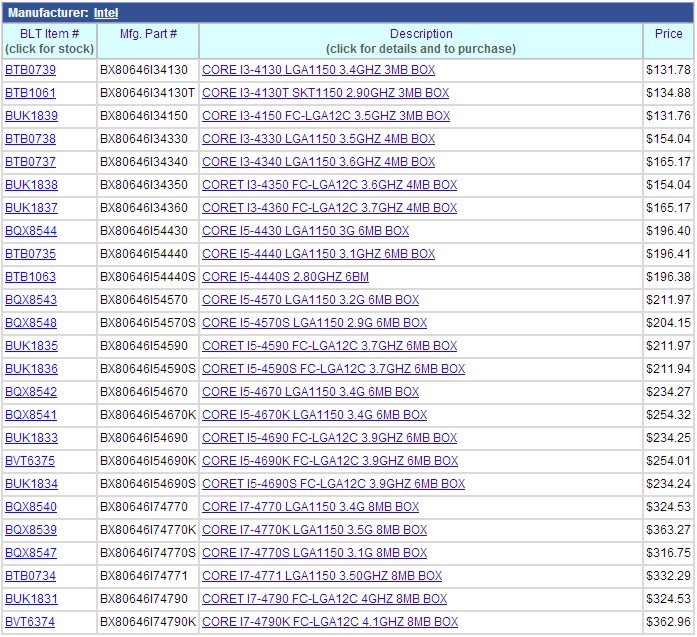View details for CORET I5-4690 FC-LGA12C 3.9GHZ

pyautogui.click(x=329, y=438)
